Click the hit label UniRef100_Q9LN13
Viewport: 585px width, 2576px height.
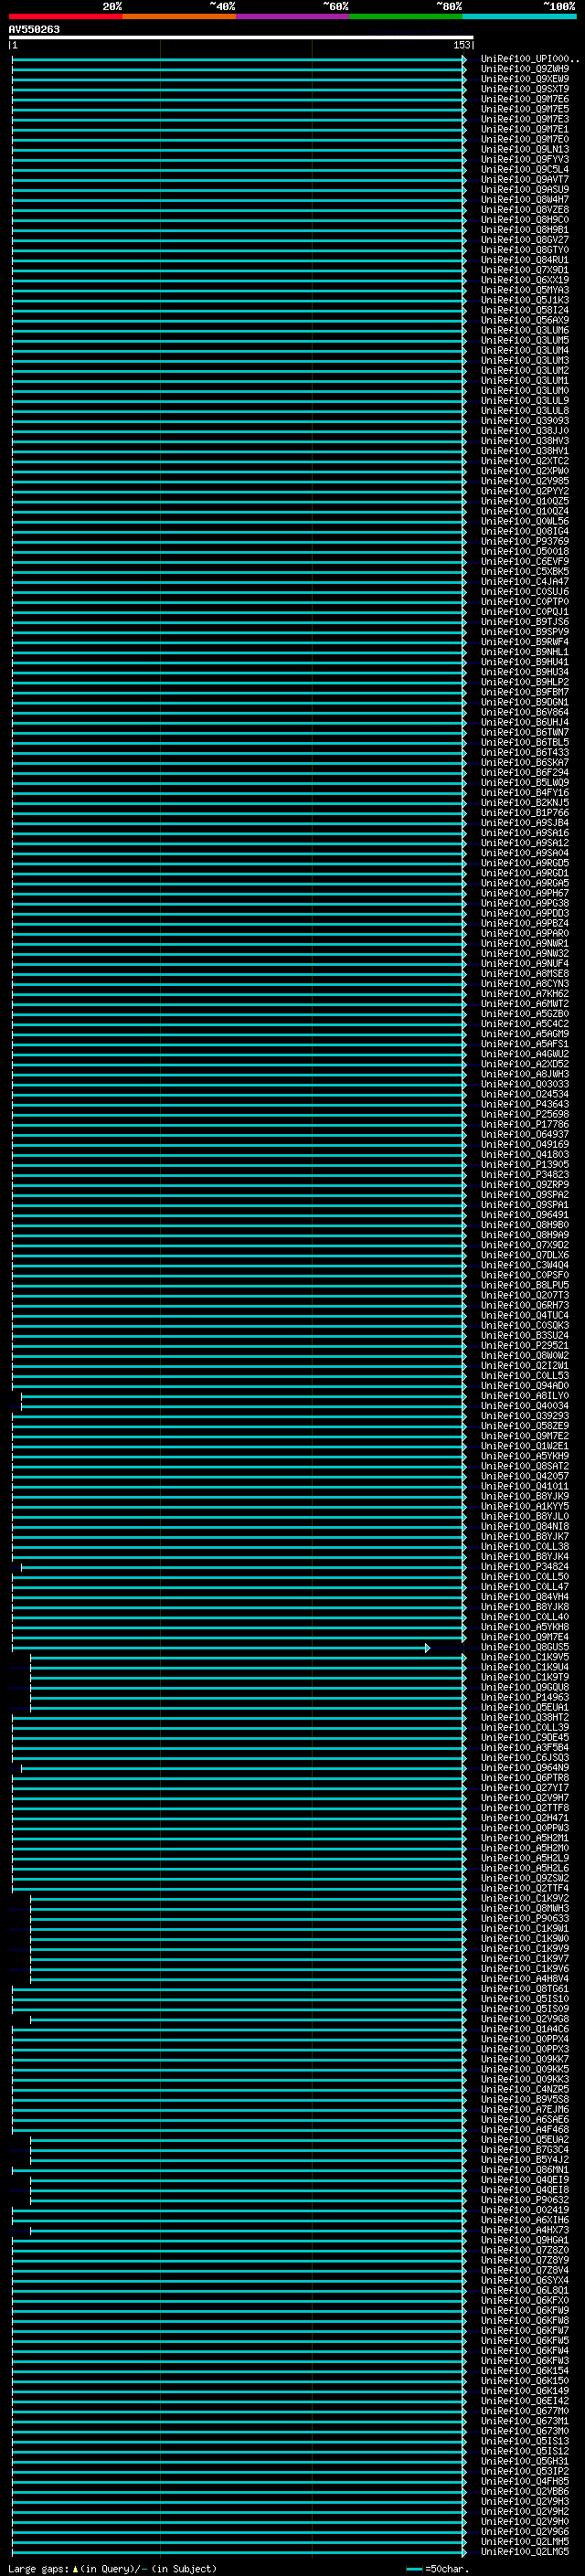click(525, 150)
